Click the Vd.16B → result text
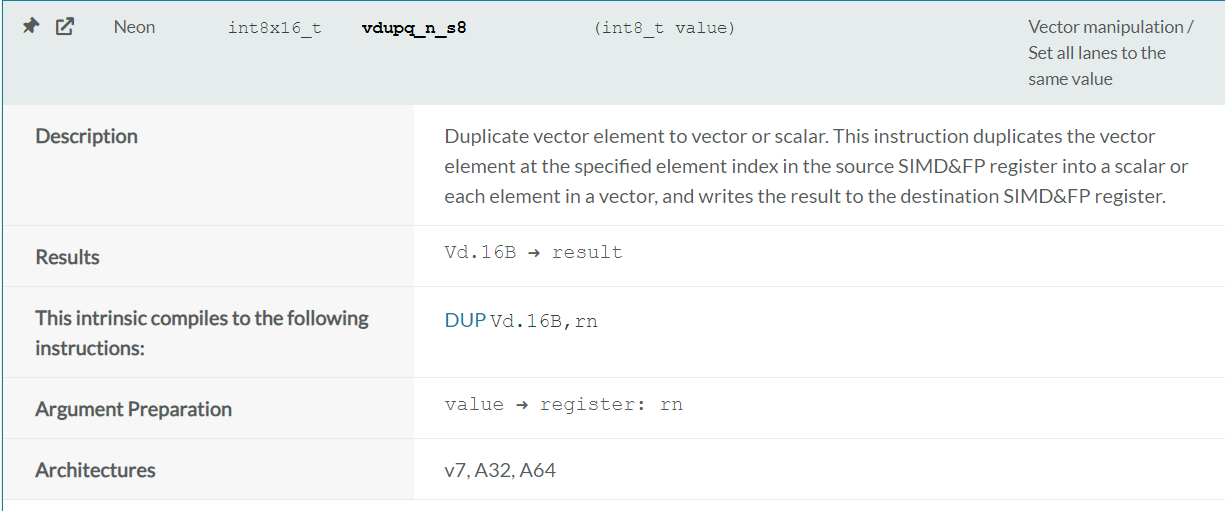 point(533,252)
